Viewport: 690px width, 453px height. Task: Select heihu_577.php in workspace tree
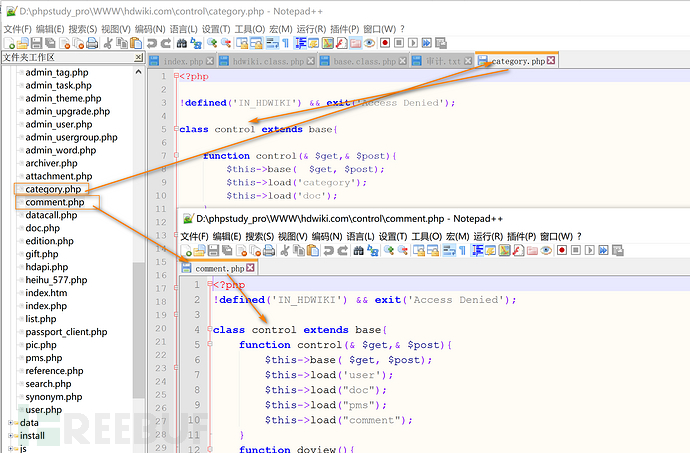(x=56, y=280)
